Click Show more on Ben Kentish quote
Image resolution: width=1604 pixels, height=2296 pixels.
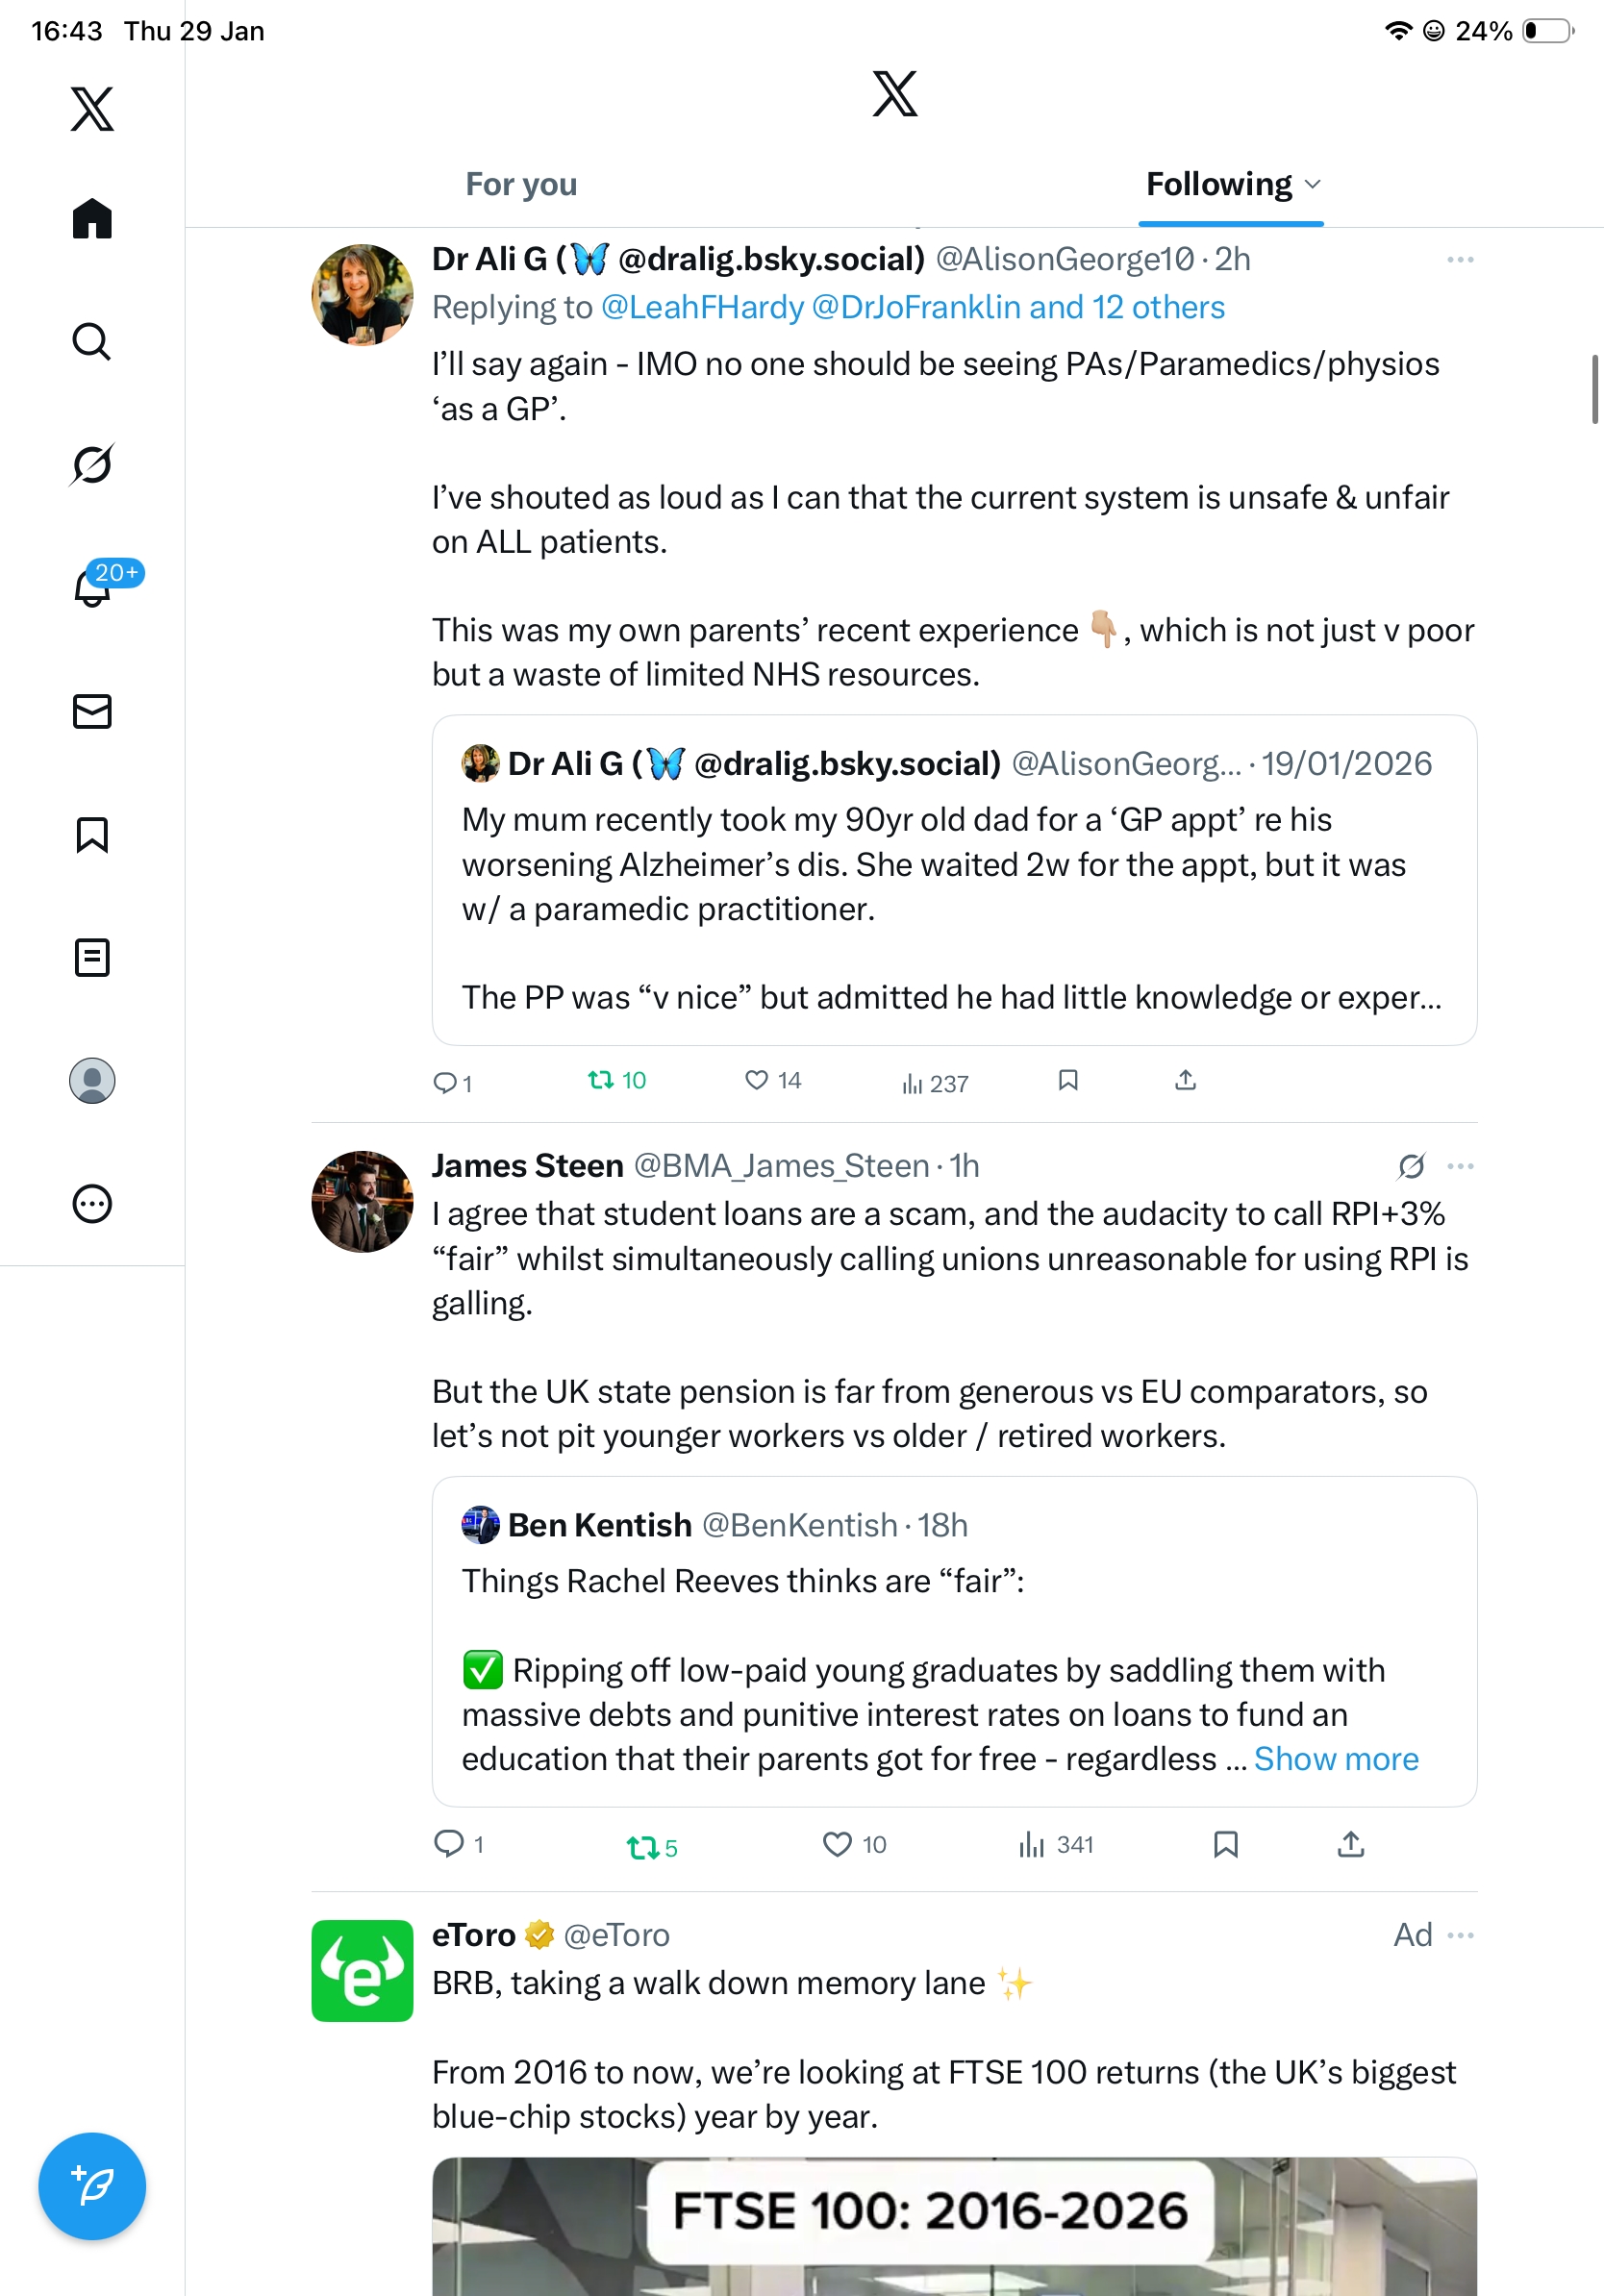pos(1336,1759)
